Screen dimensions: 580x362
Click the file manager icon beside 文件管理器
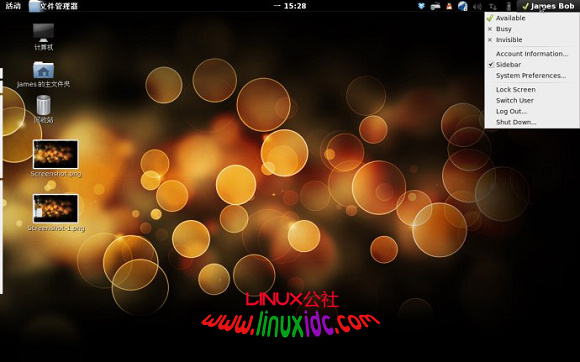pyautogui.click(x=35, y=6)
